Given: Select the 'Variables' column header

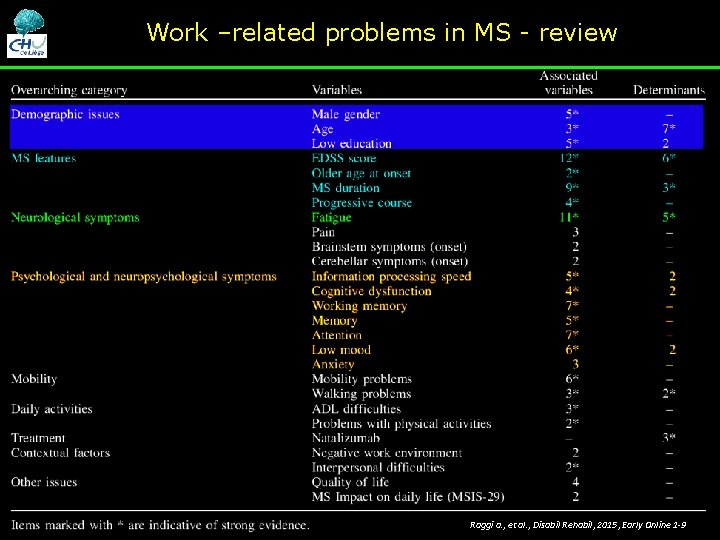Looking at the screenshot, I should pyautogui.click(x=337, y=90).
